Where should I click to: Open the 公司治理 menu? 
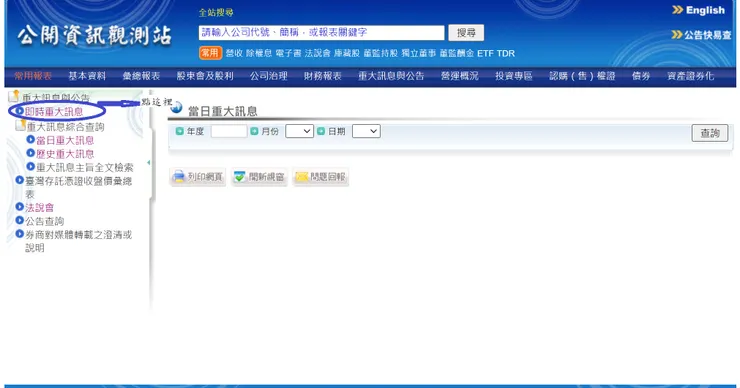(x=269, y=76)
